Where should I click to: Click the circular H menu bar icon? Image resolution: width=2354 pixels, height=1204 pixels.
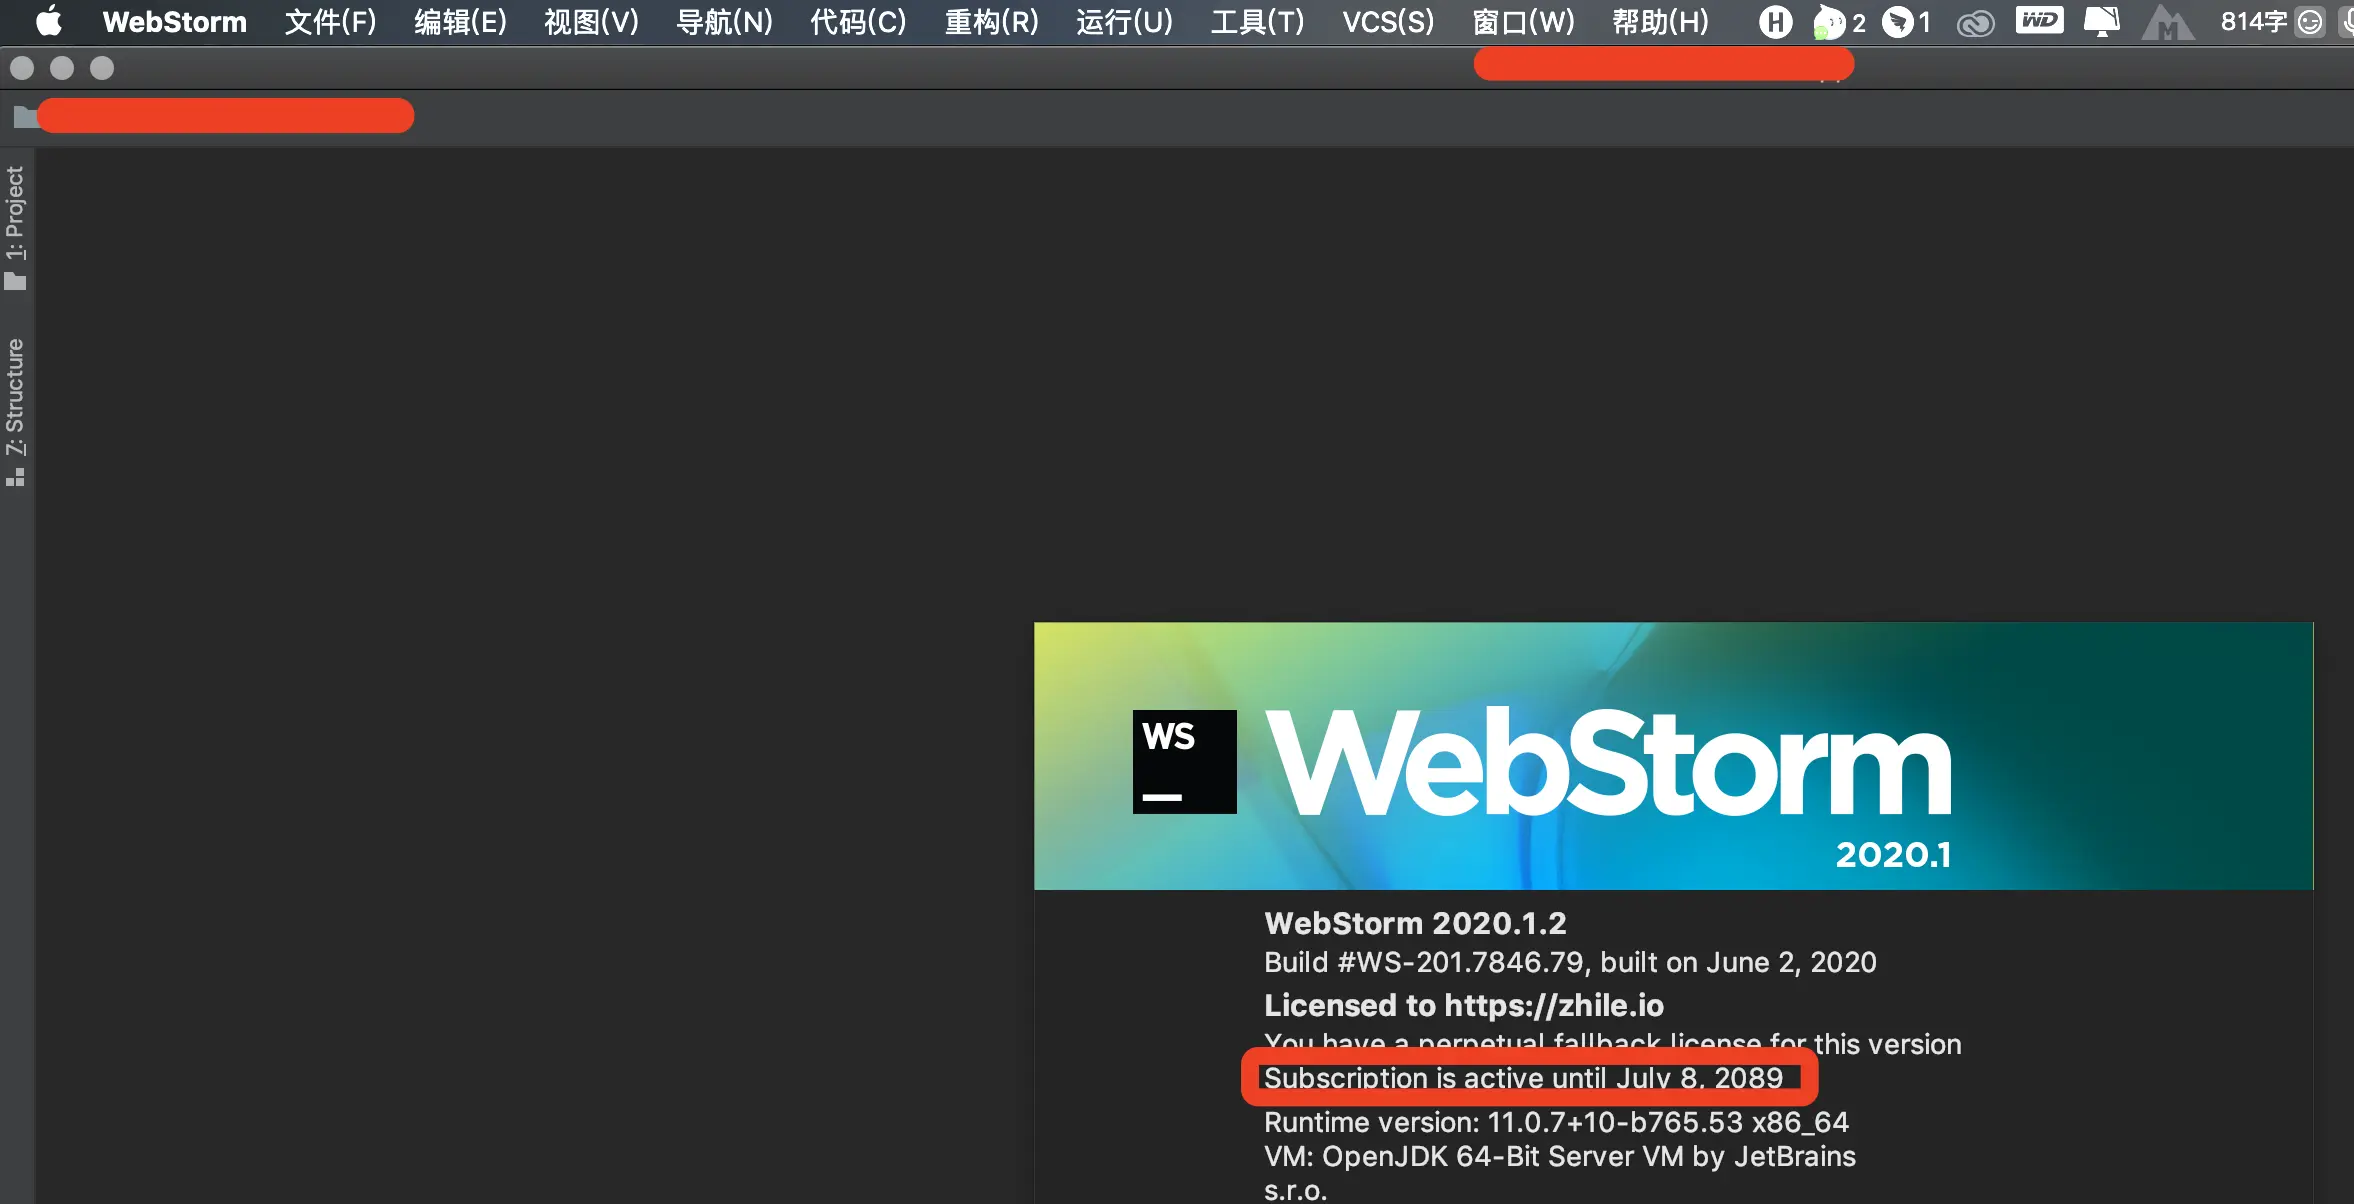(x=1775, y=21)
